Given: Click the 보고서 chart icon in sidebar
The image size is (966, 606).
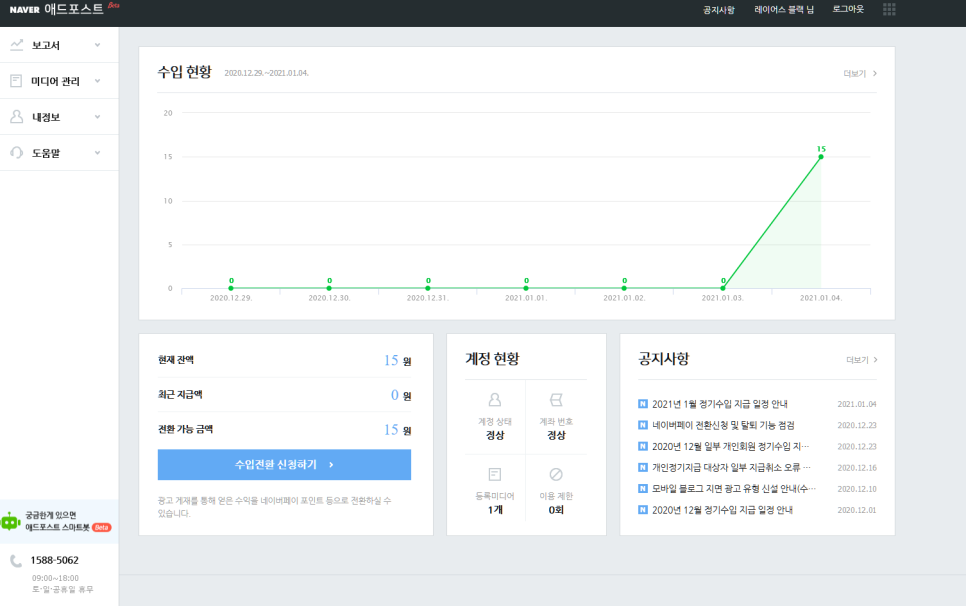Looking at the screenshot, I should coord(17,45).
